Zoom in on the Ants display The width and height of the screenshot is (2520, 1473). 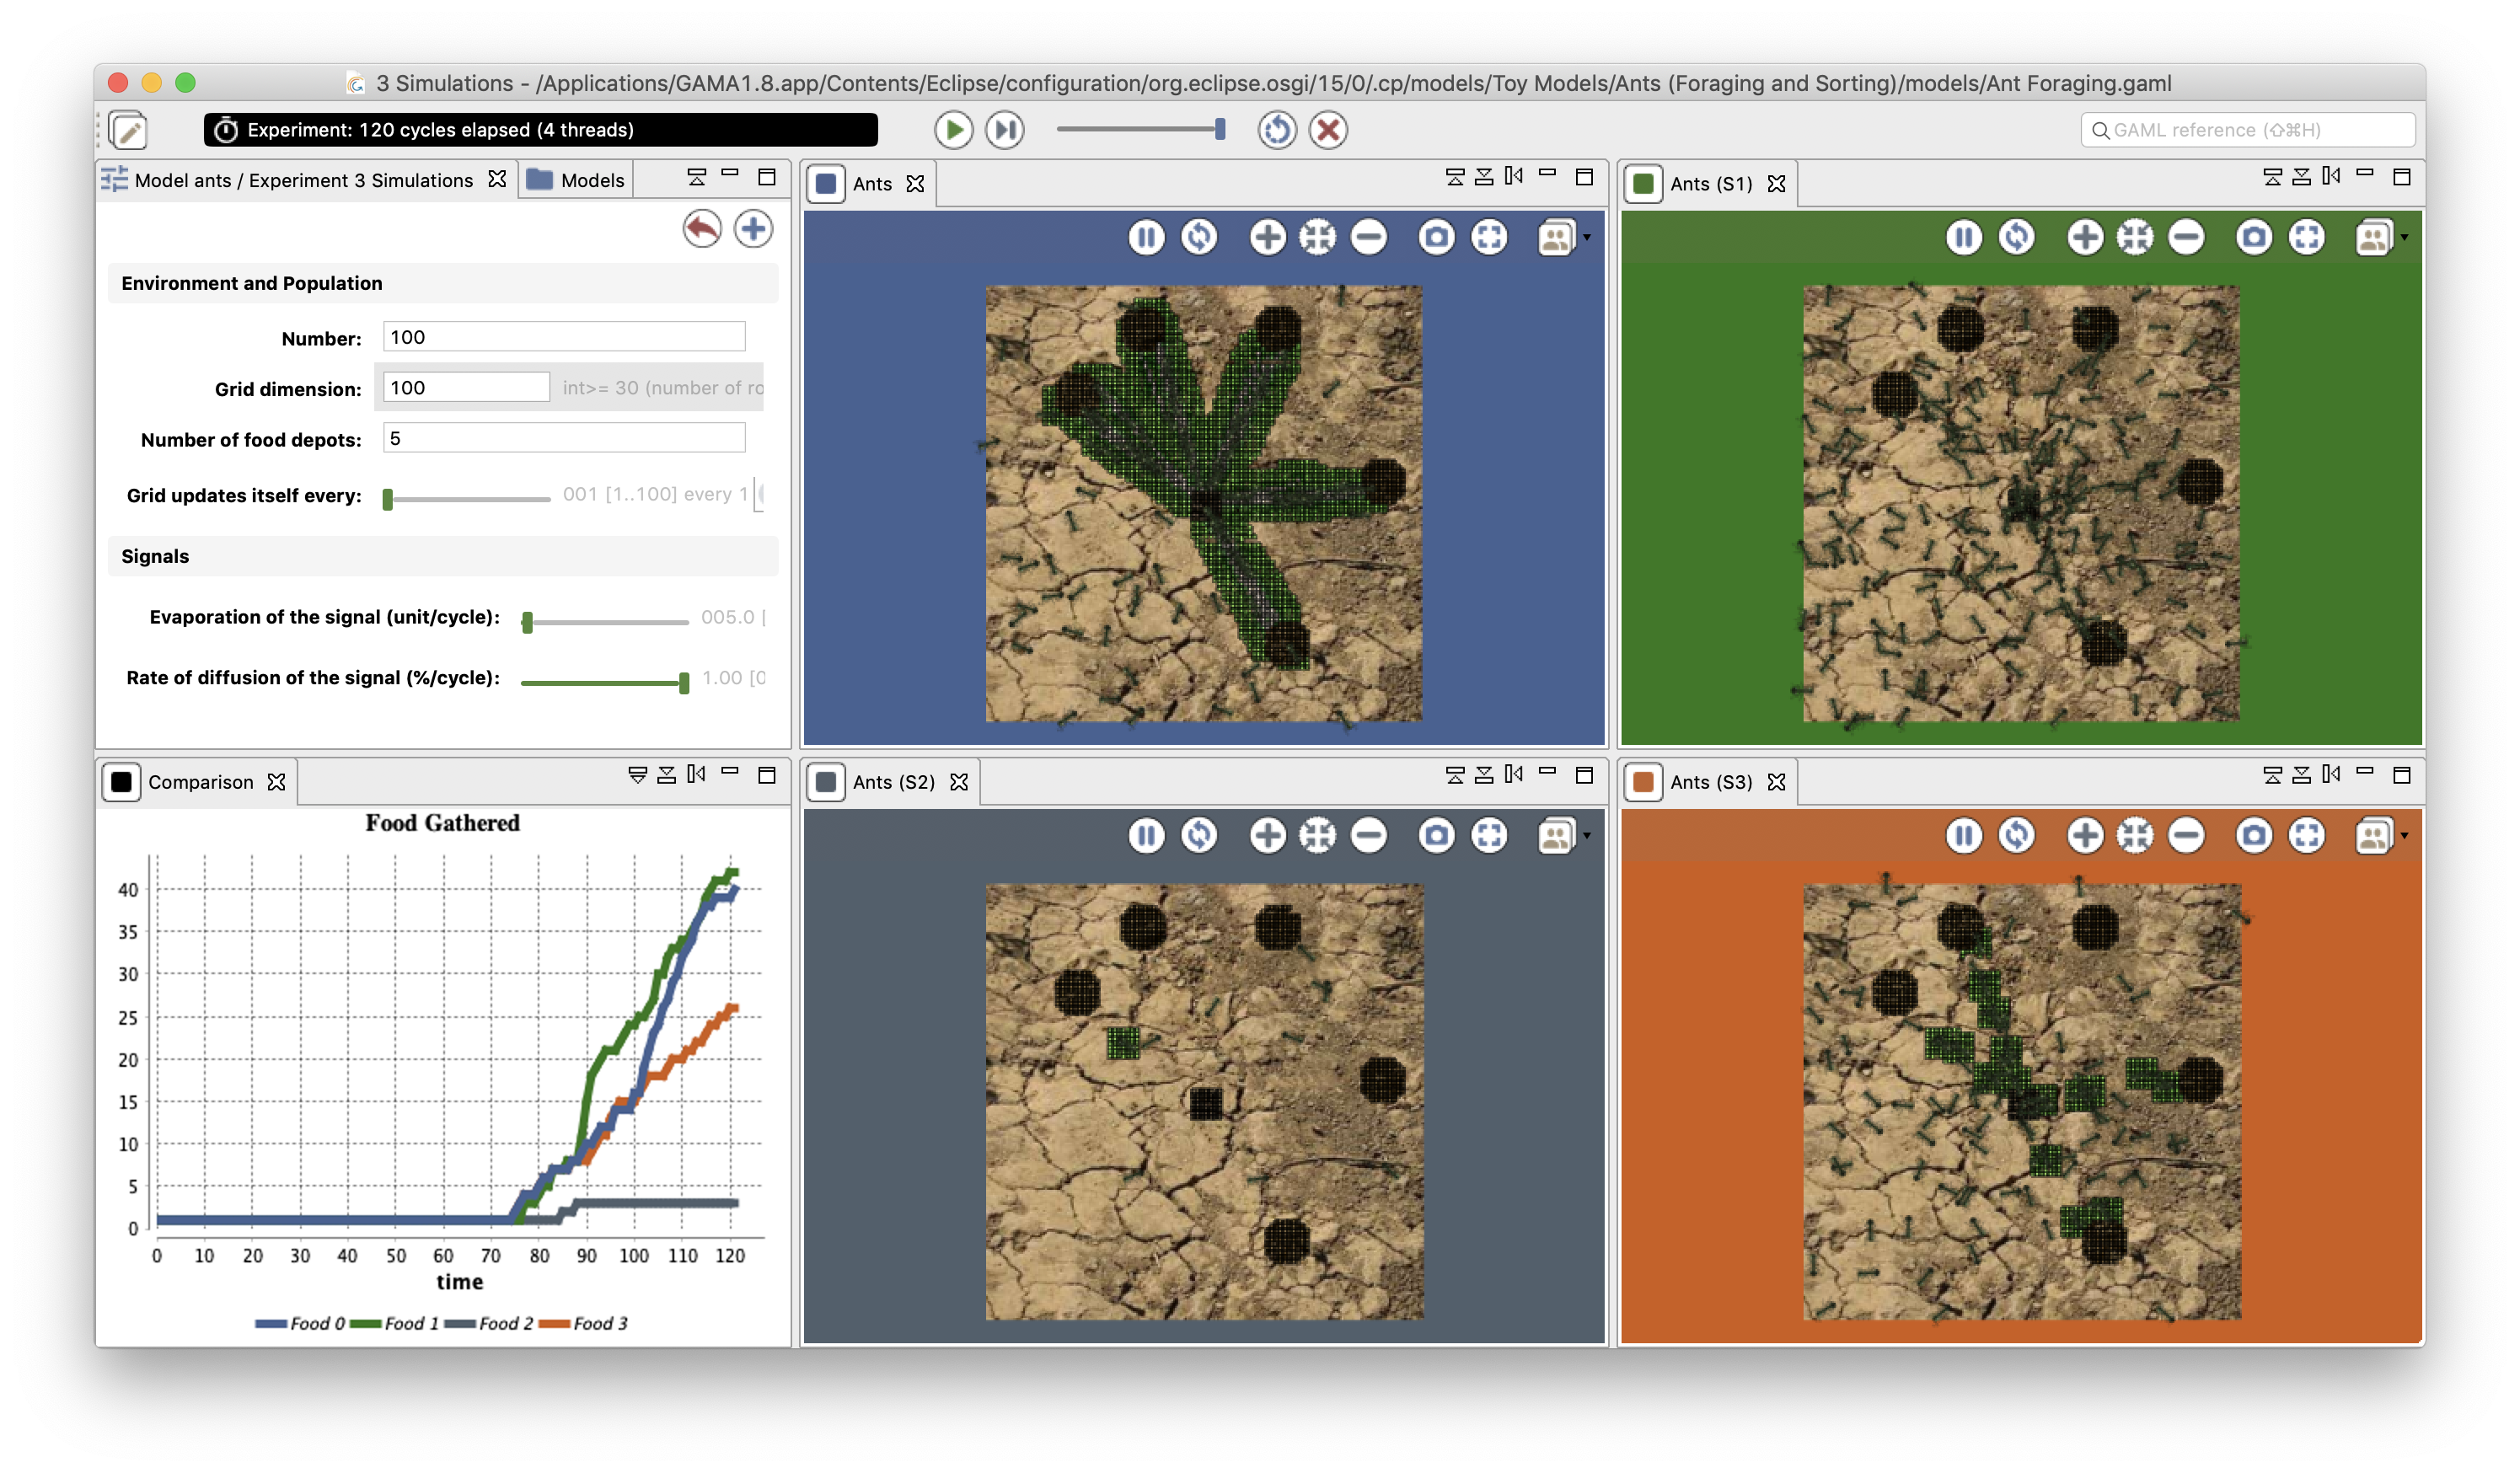[1268, 238]
